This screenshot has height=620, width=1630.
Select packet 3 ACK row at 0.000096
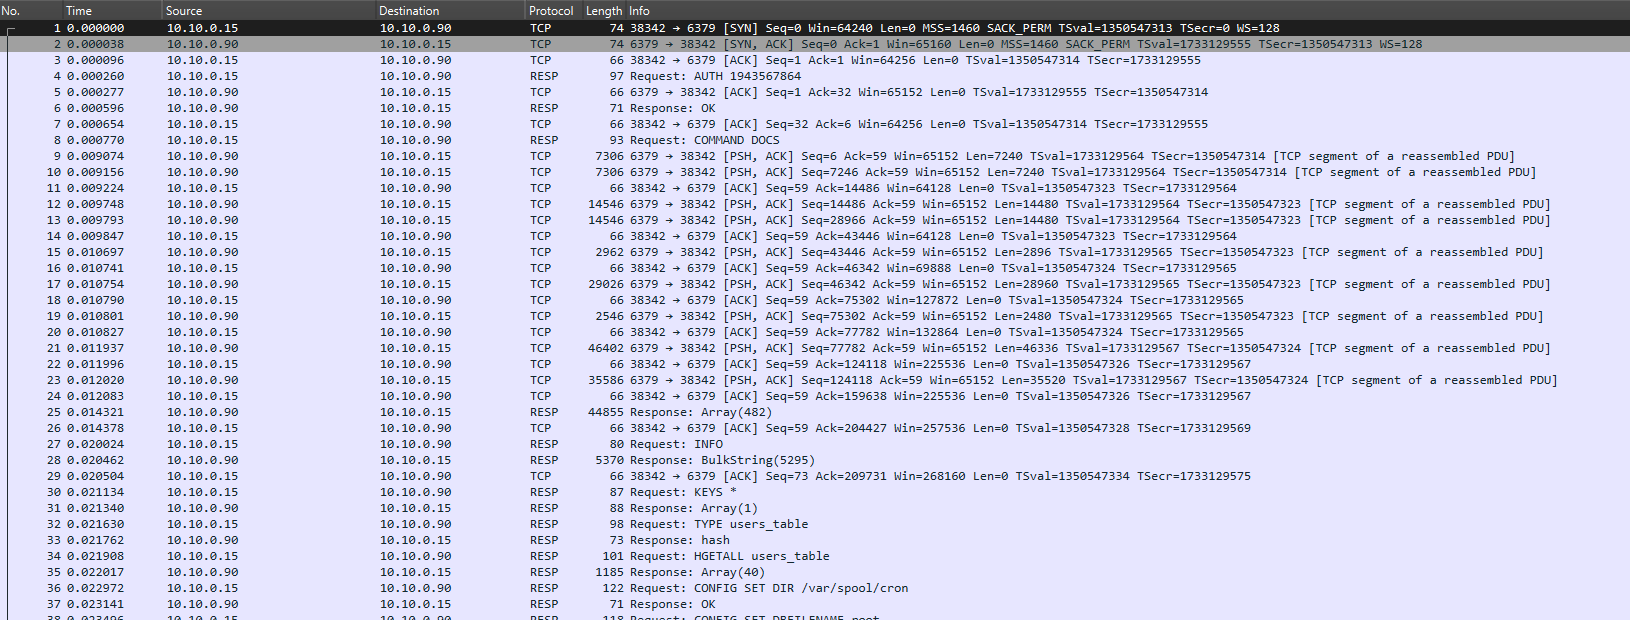point(815,60)
